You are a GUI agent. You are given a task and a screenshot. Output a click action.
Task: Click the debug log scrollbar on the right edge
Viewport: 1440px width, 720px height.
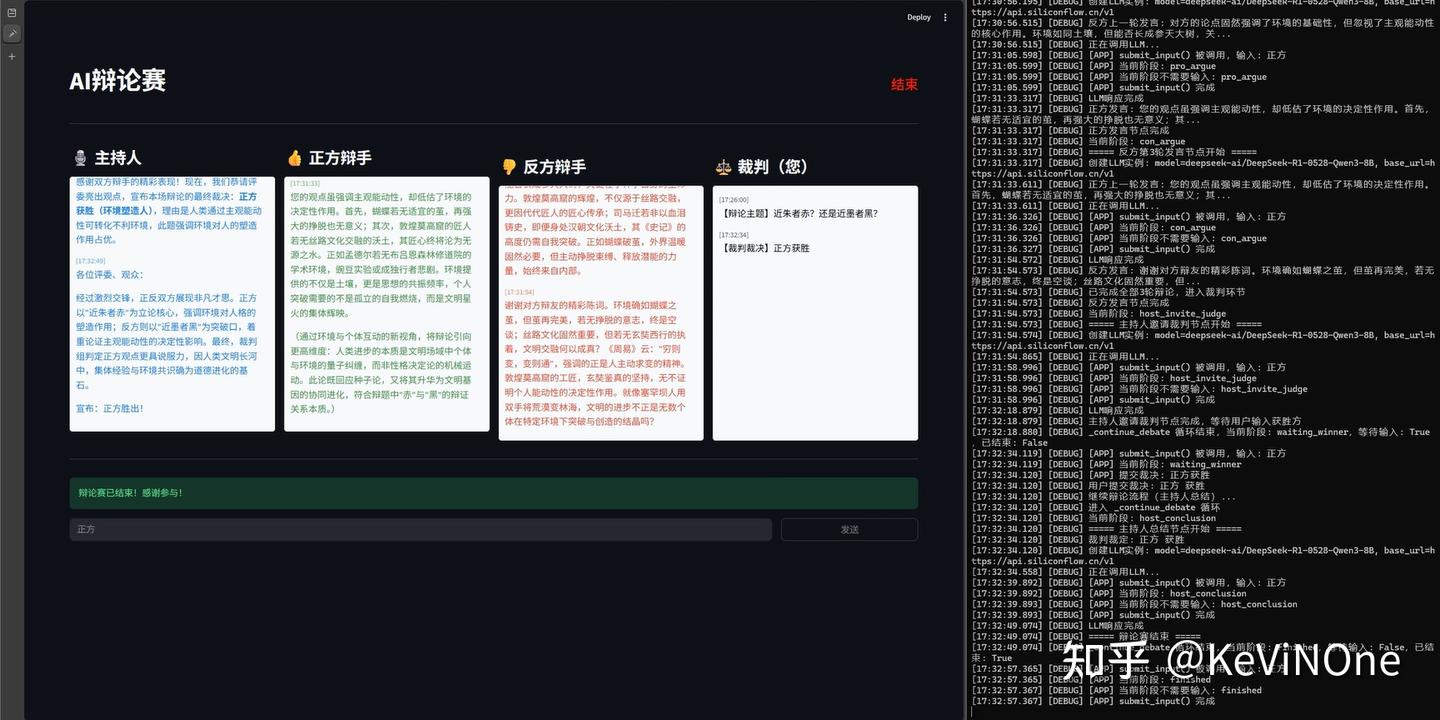(965, 360)
